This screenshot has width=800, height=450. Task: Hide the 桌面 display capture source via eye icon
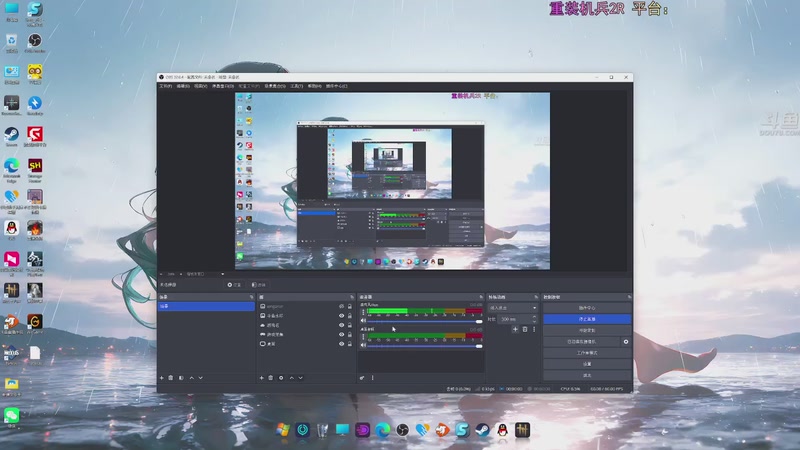(341, 344)
